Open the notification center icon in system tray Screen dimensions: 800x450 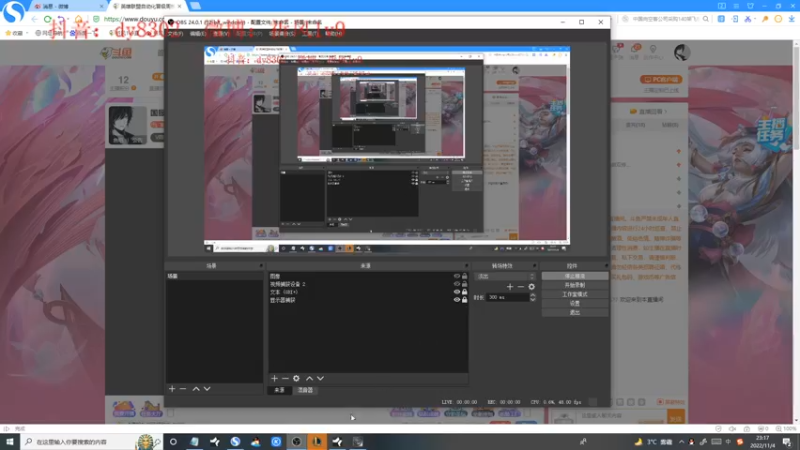[x=787, y=442]
